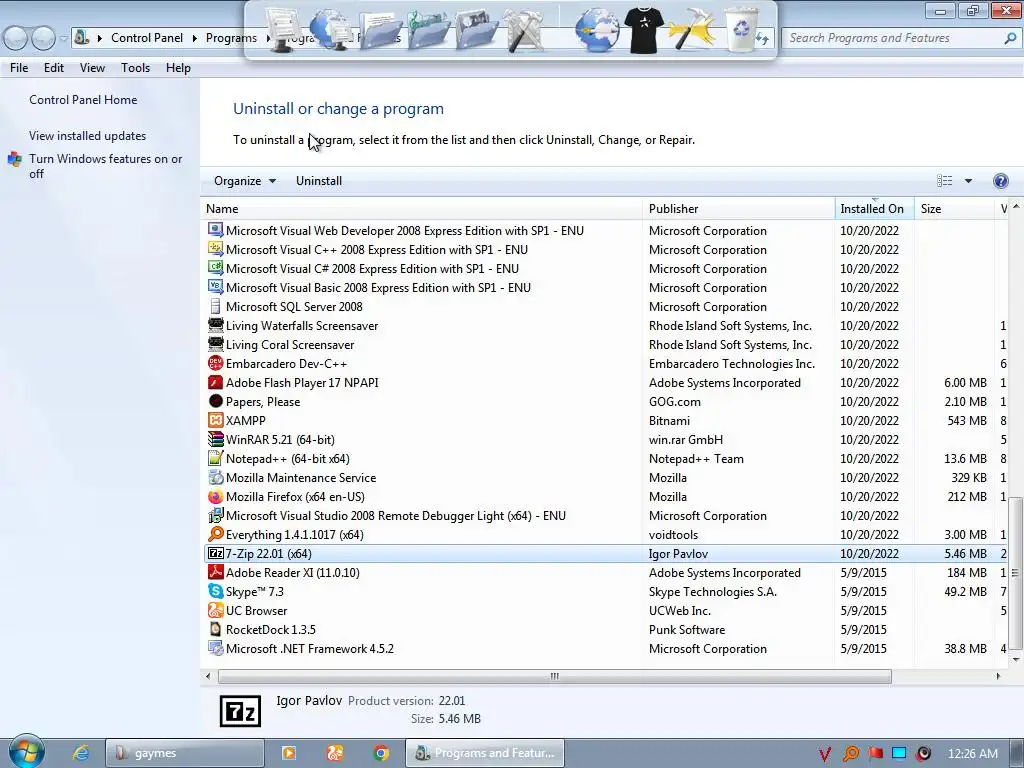Click the red flag Action Center tray icon
The width and height of the screenshot is (1024, 768).
pos(875,754)
